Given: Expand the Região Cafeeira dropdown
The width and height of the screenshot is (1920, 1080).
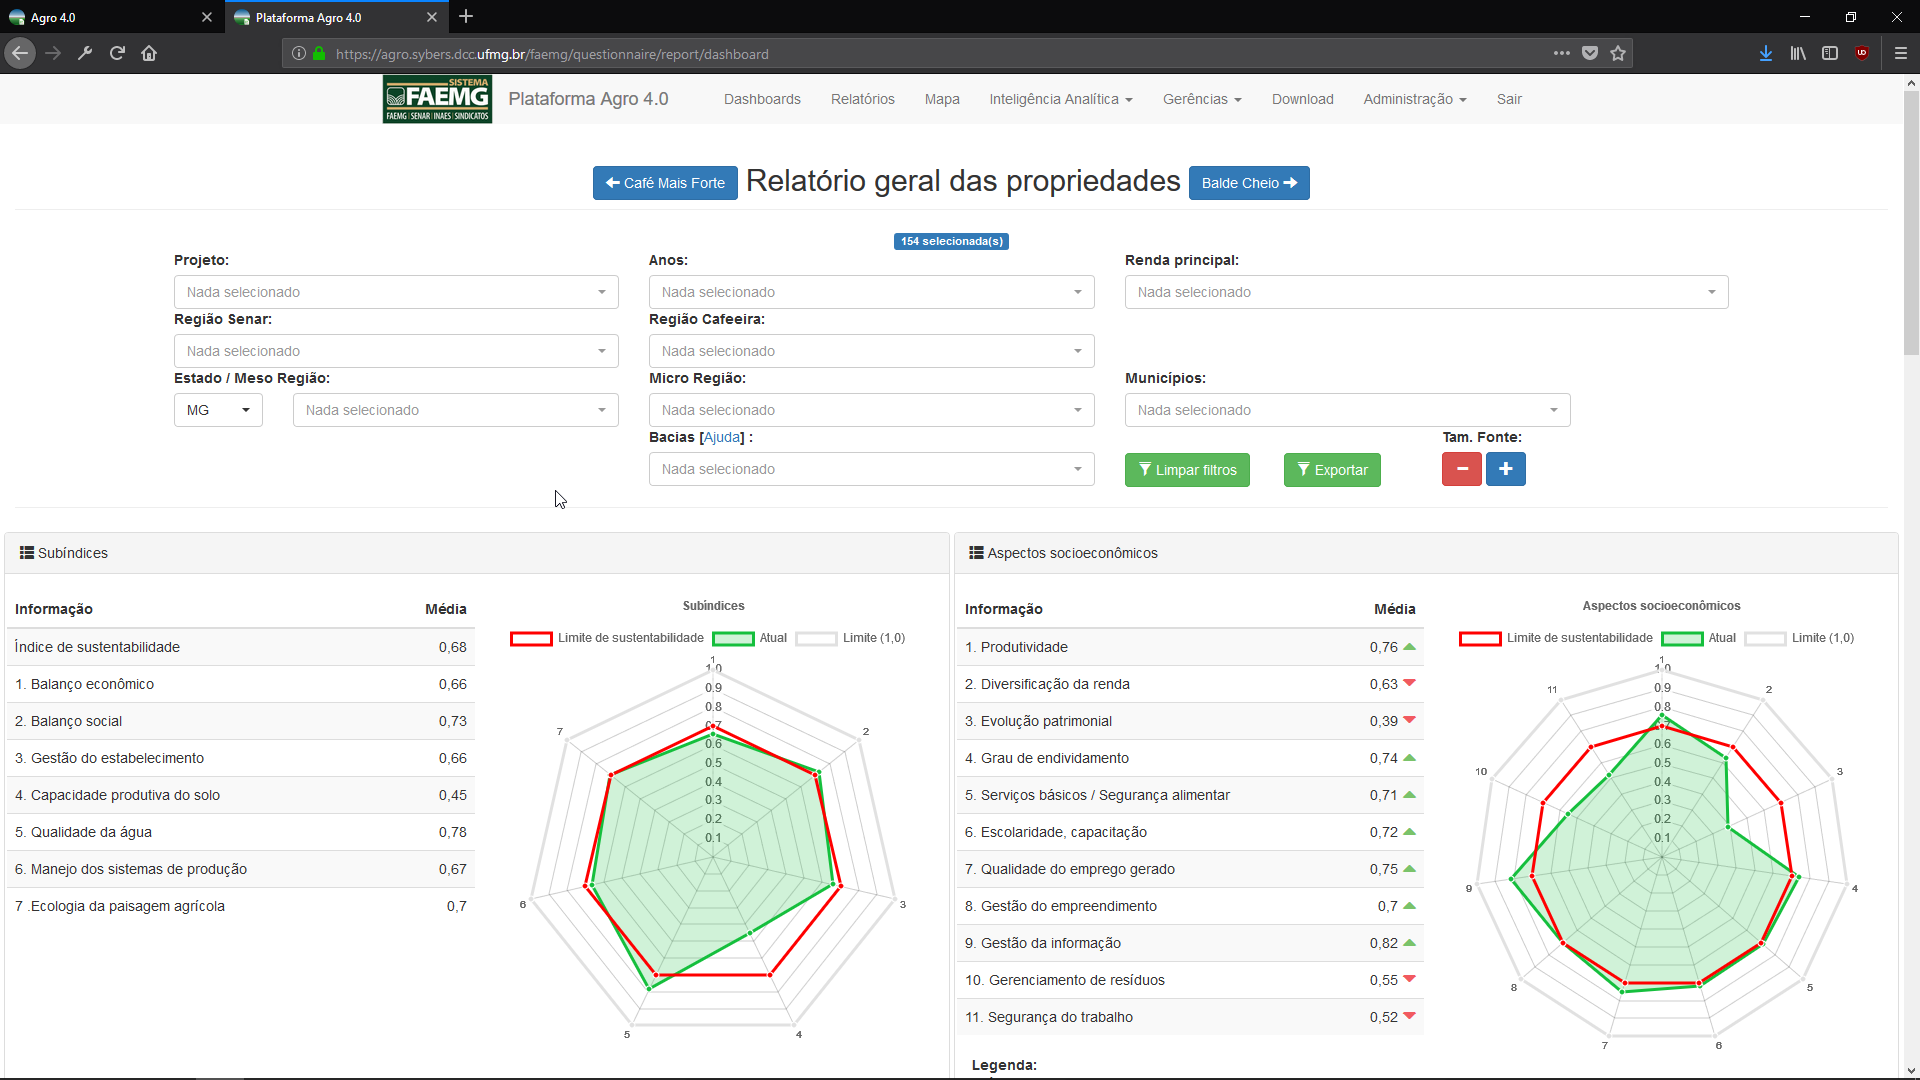Looking at the screenshot, I should [x=871, y=351].
